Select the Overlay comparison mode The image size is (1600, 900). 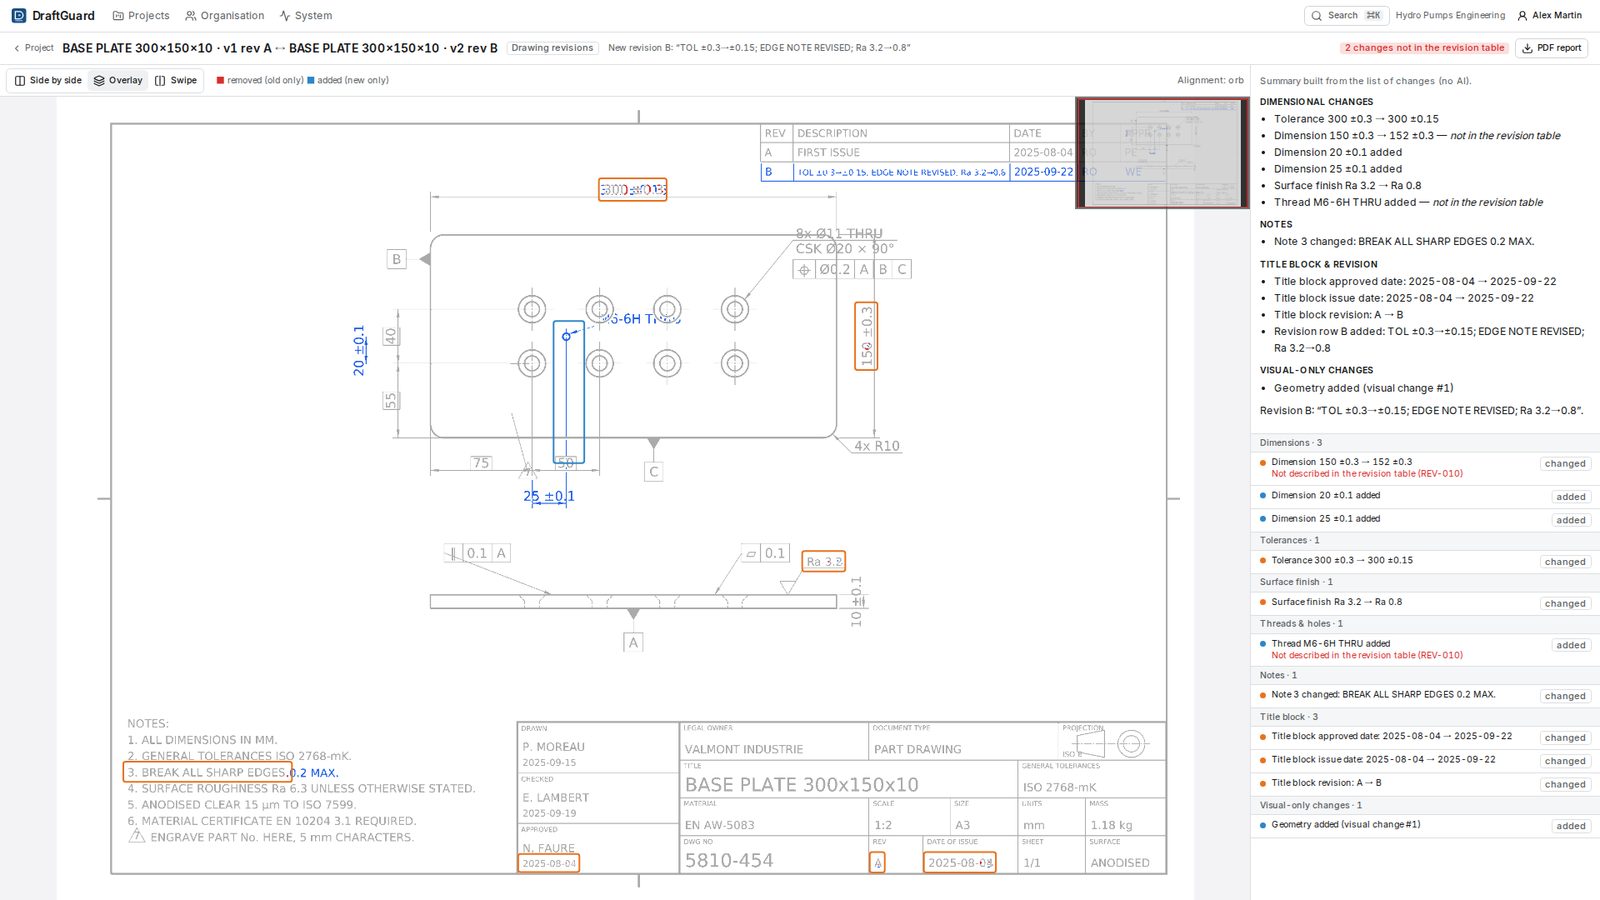tap(118, 80)
